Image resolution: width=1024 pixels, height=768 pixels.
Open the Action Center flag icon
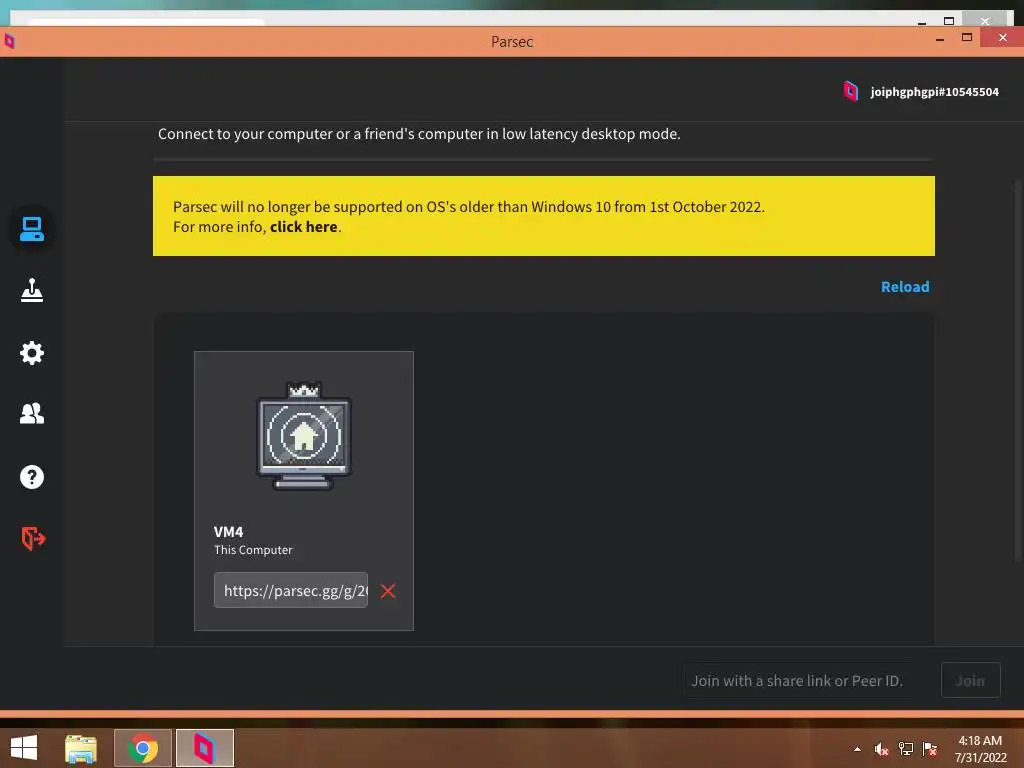930,749
